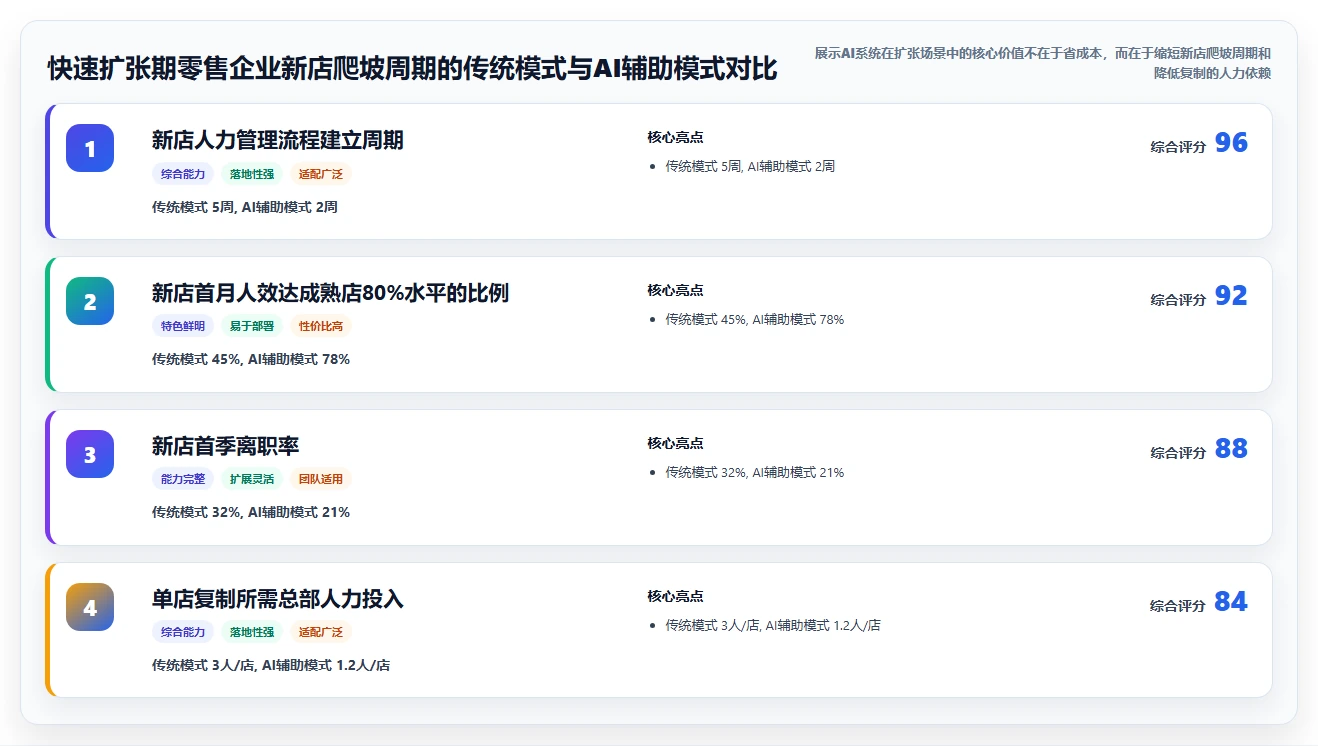Select the 落地性强 tag in card 1
1318x746 pixels.
(x=252, y=174)
